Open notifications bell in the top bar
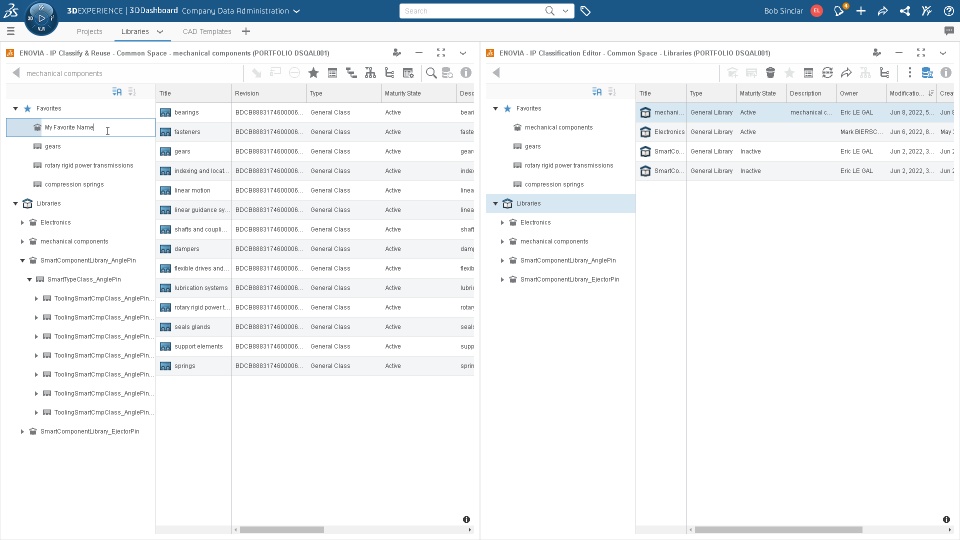 point(839,10)
